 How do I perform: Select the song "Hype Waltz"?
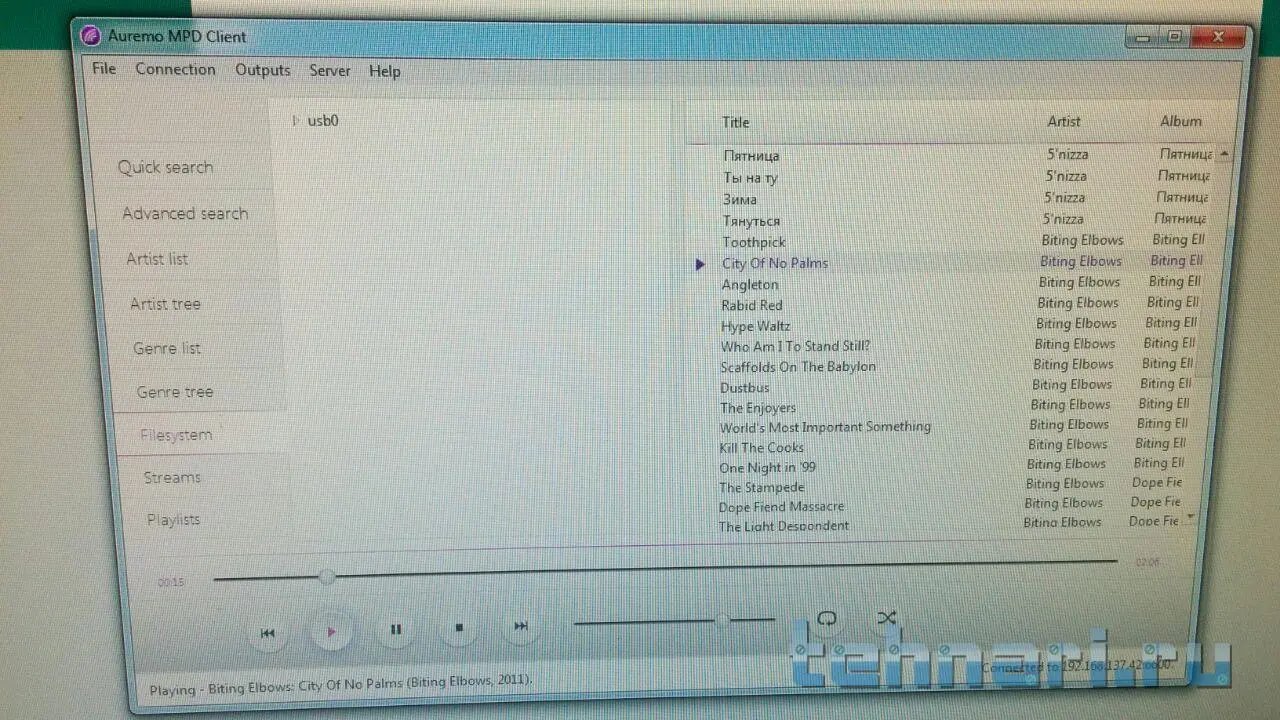coord(756,326)
